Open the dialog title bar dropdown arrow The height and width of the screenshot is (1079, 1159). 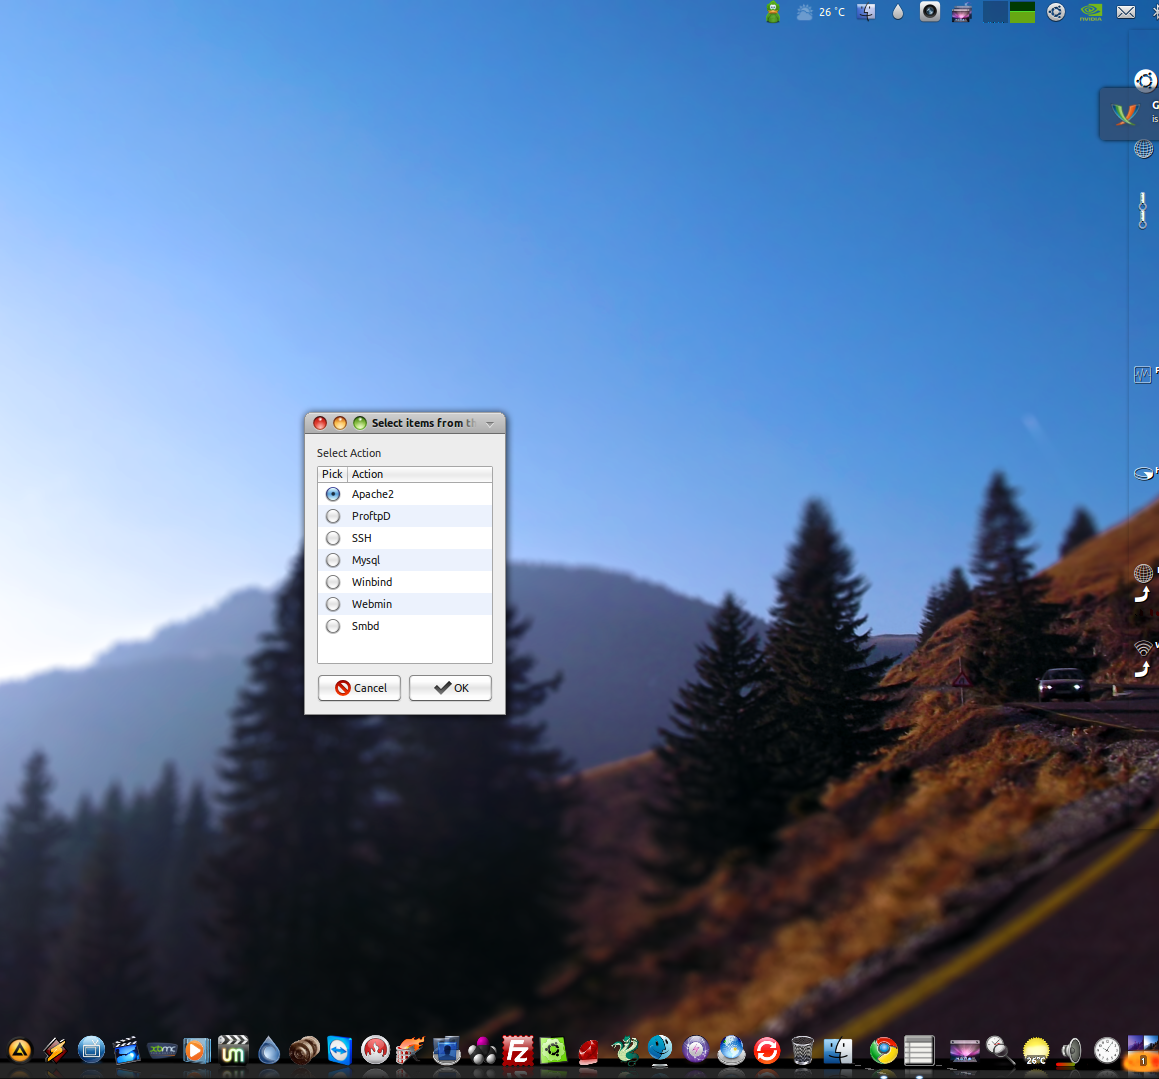(489, 423)
